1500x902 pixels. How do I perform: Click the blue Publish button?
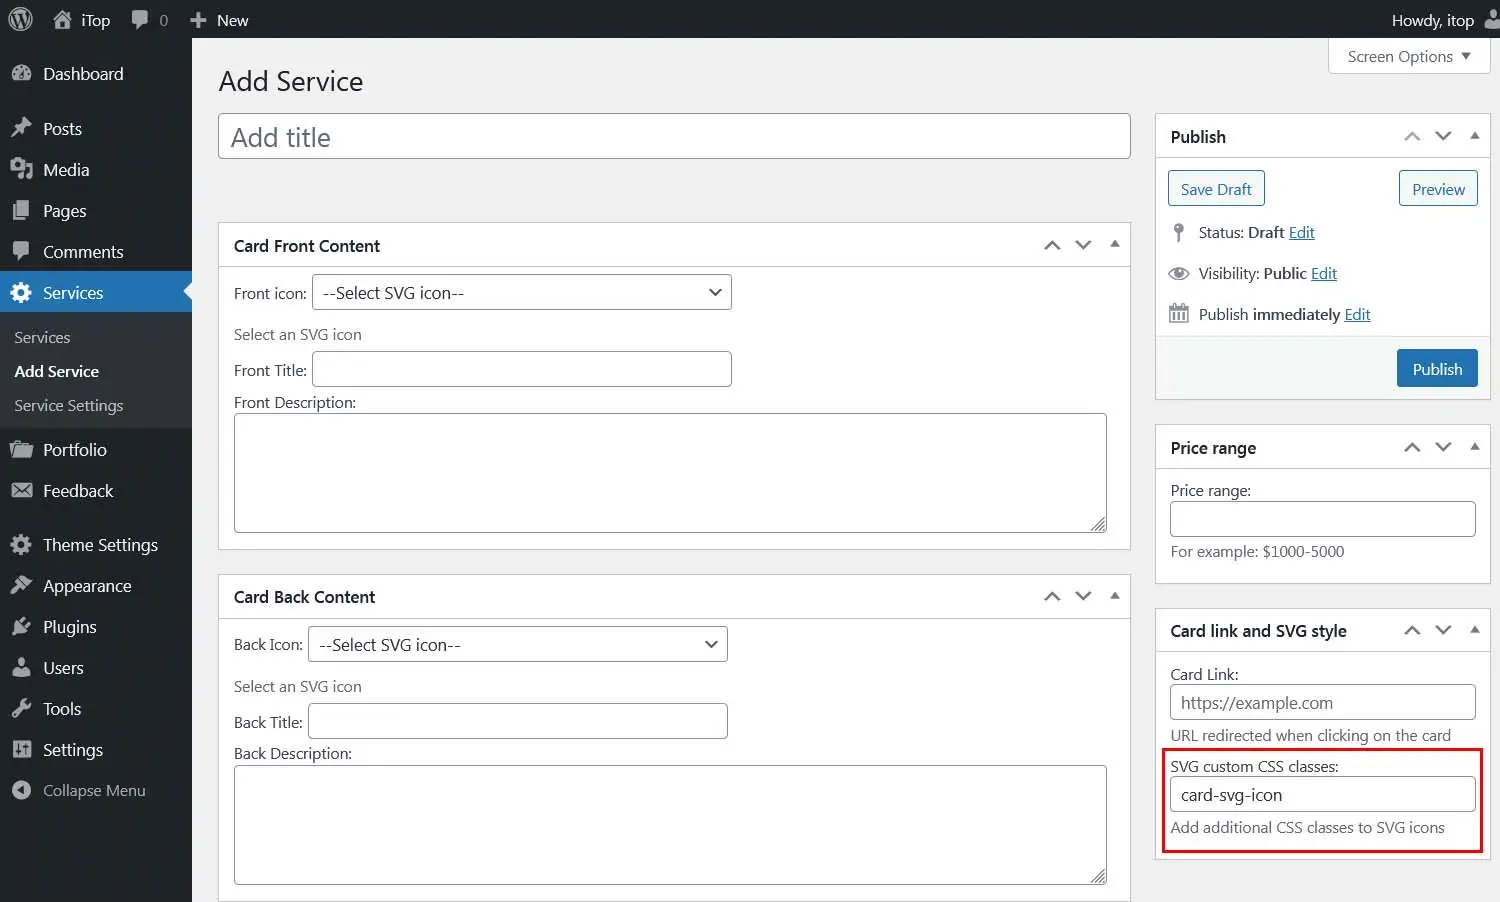1437,369
